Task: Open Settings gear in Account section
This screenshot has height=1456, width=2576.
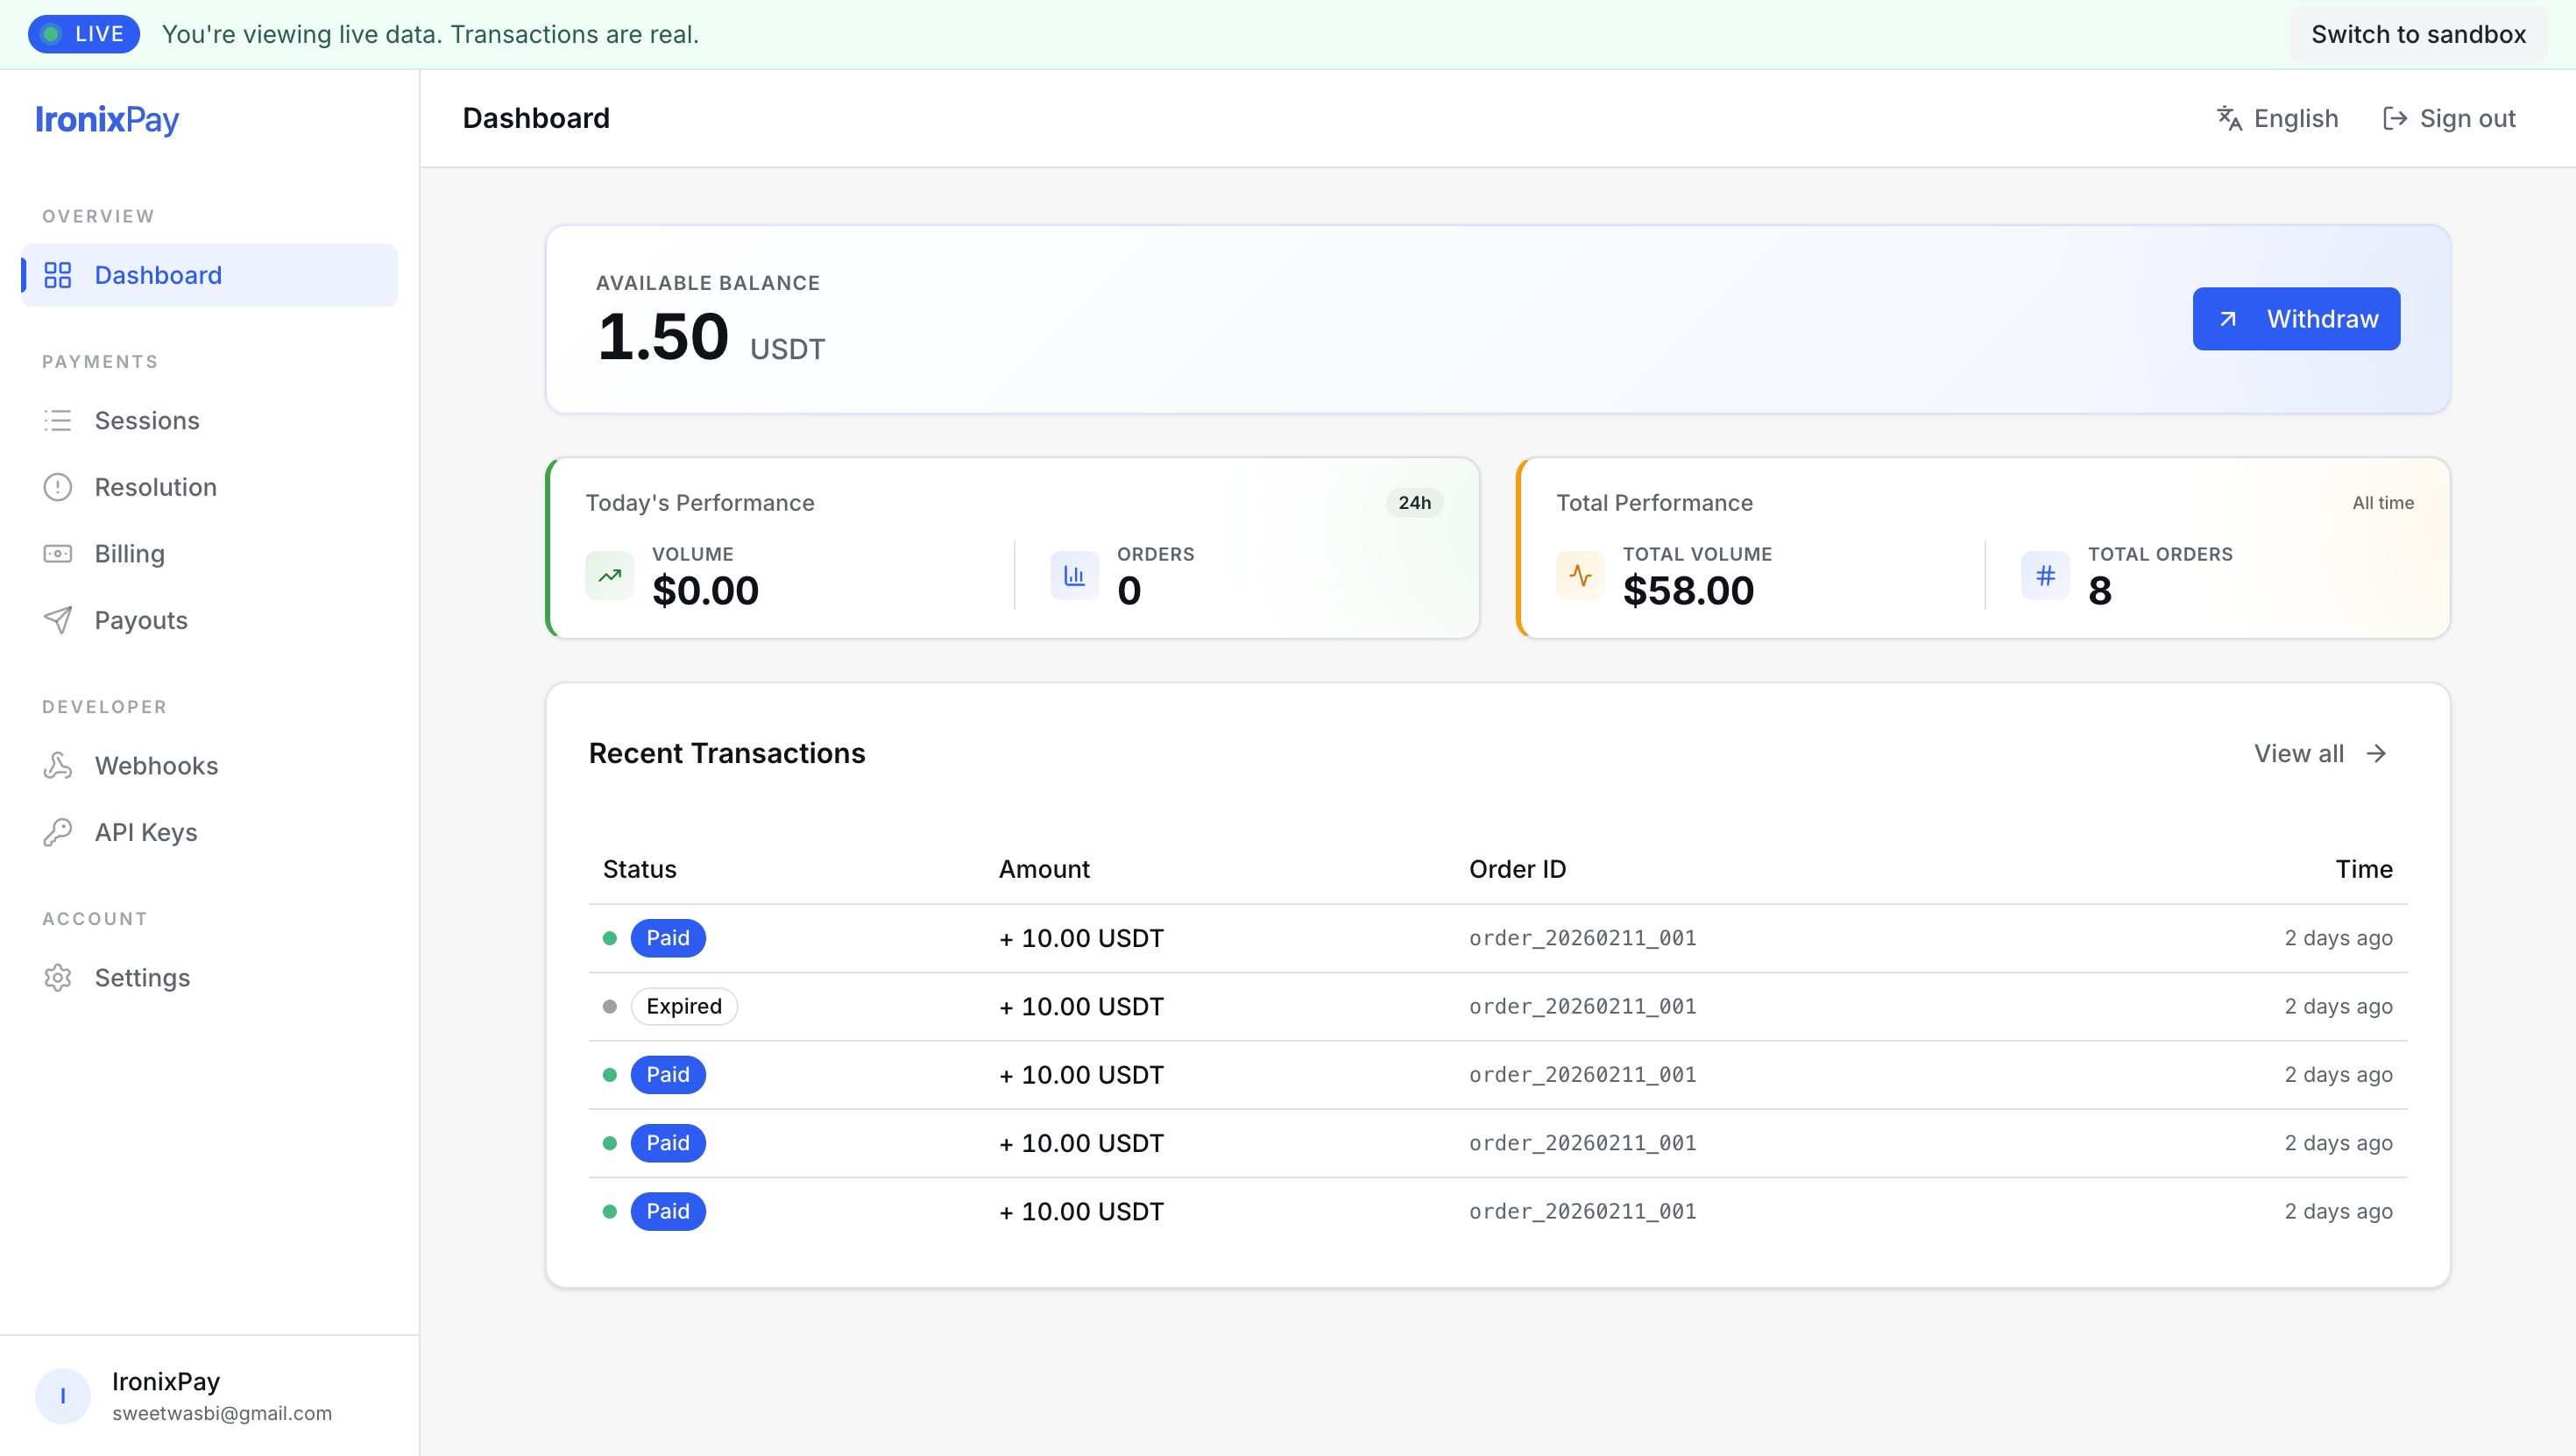Action: pos(57,977)
